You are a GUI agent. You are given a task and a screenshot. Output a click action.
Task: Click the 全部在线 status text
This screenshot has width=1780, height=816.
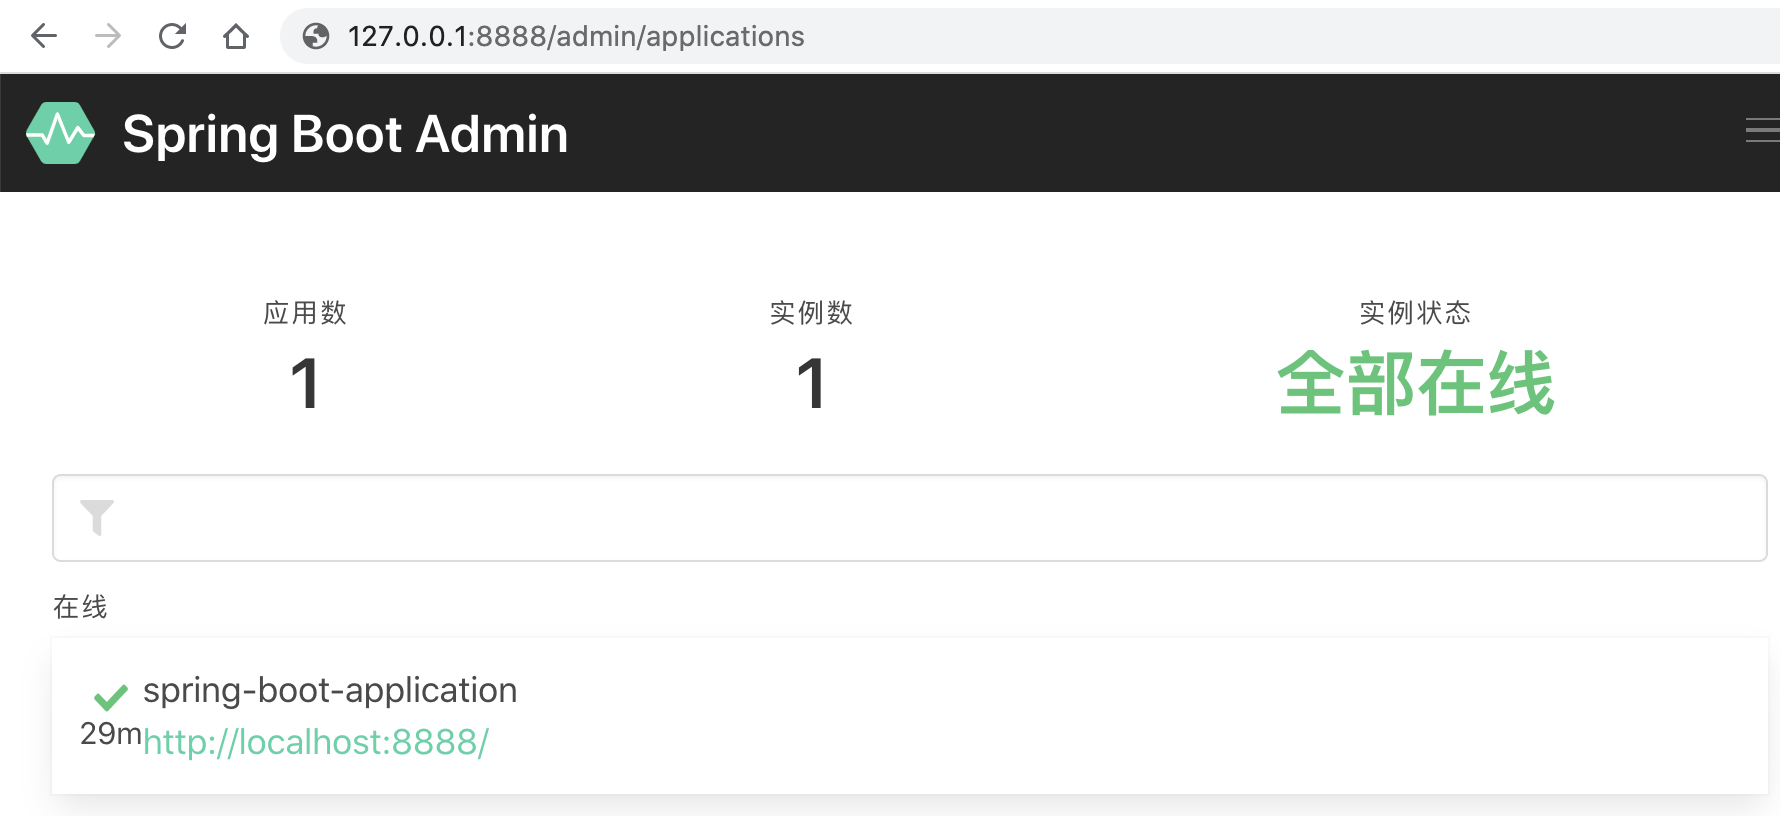point(1415,384)
